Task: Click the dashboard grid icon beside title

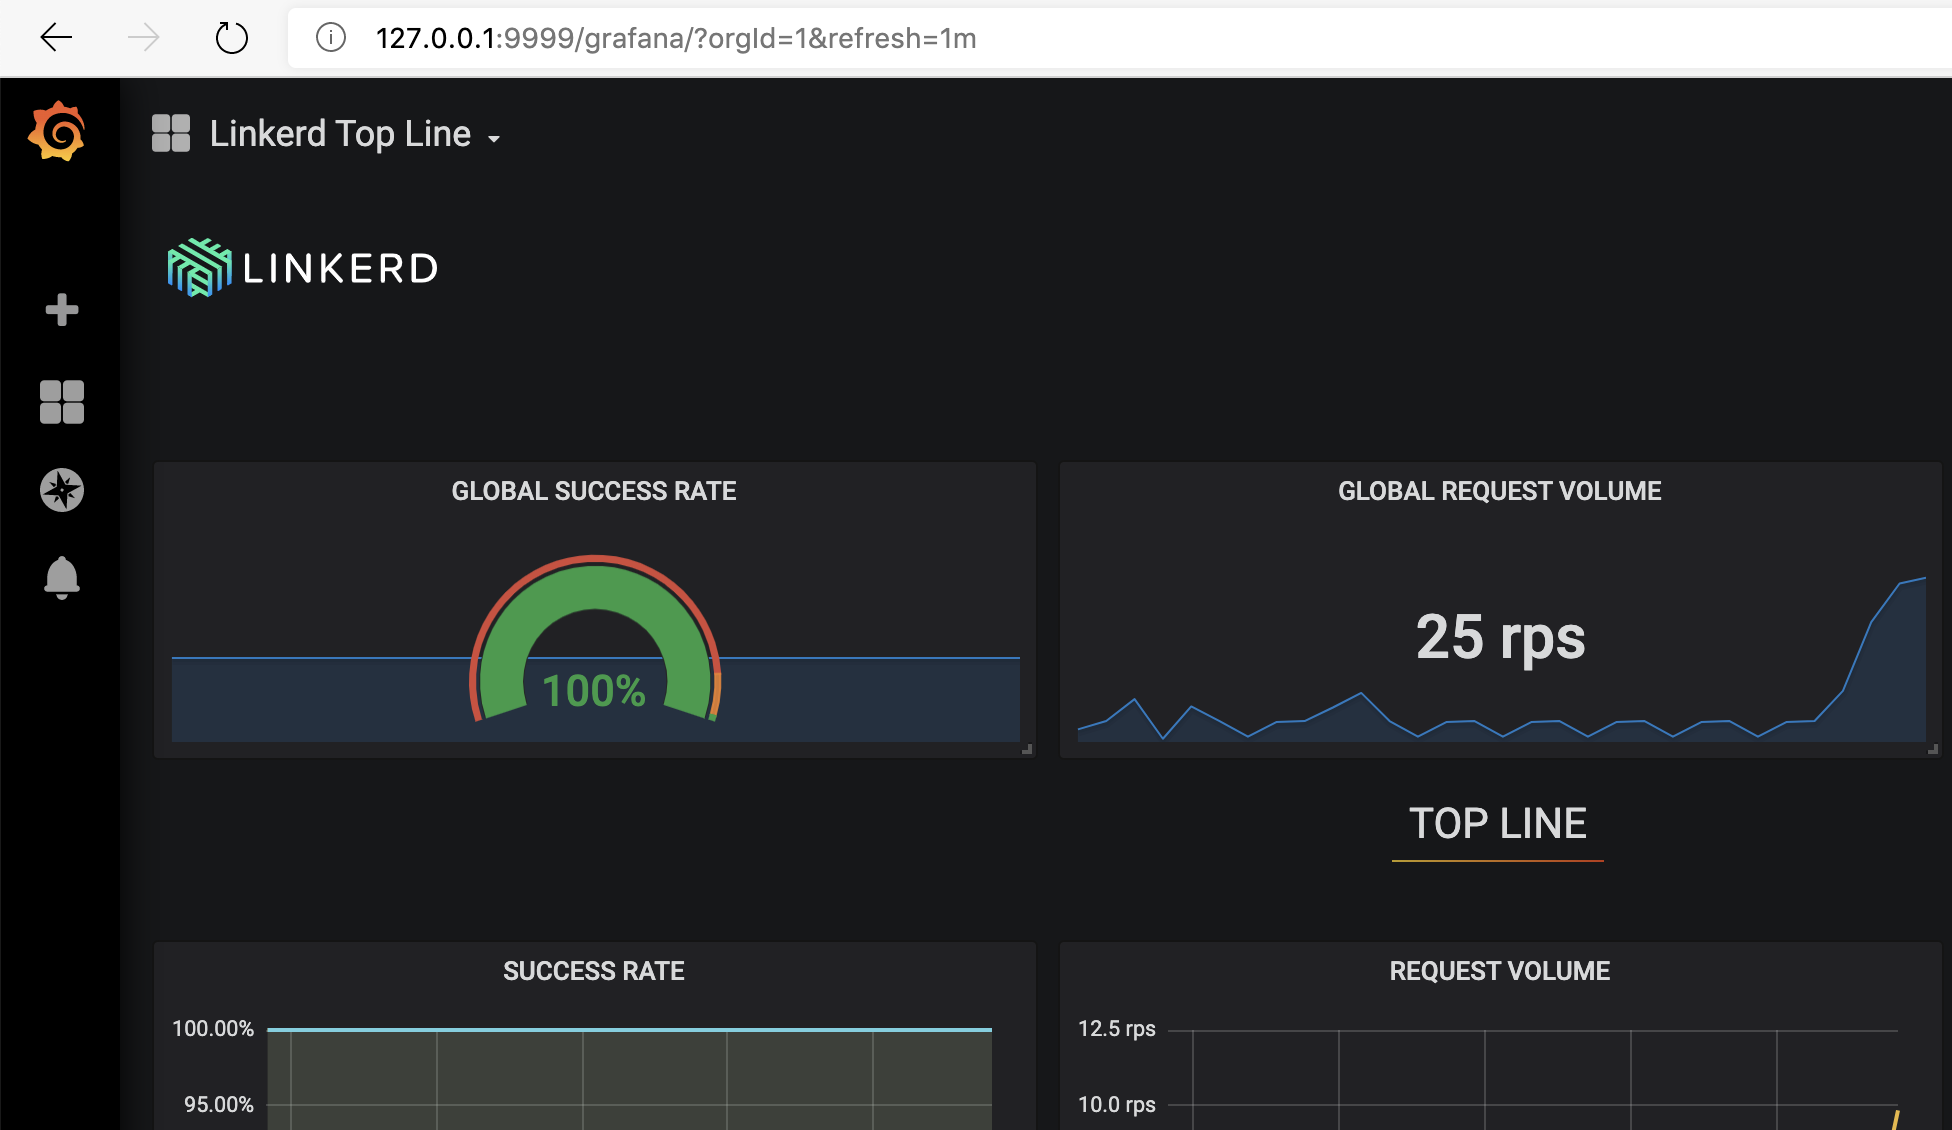Action: coord(171,133)
